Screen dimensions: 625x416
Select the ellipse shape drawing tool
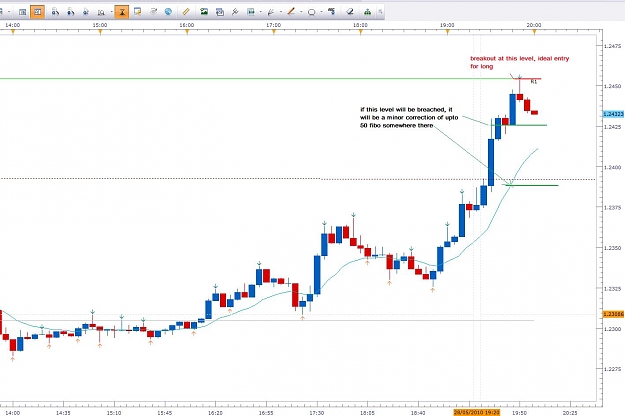(312, 12)
